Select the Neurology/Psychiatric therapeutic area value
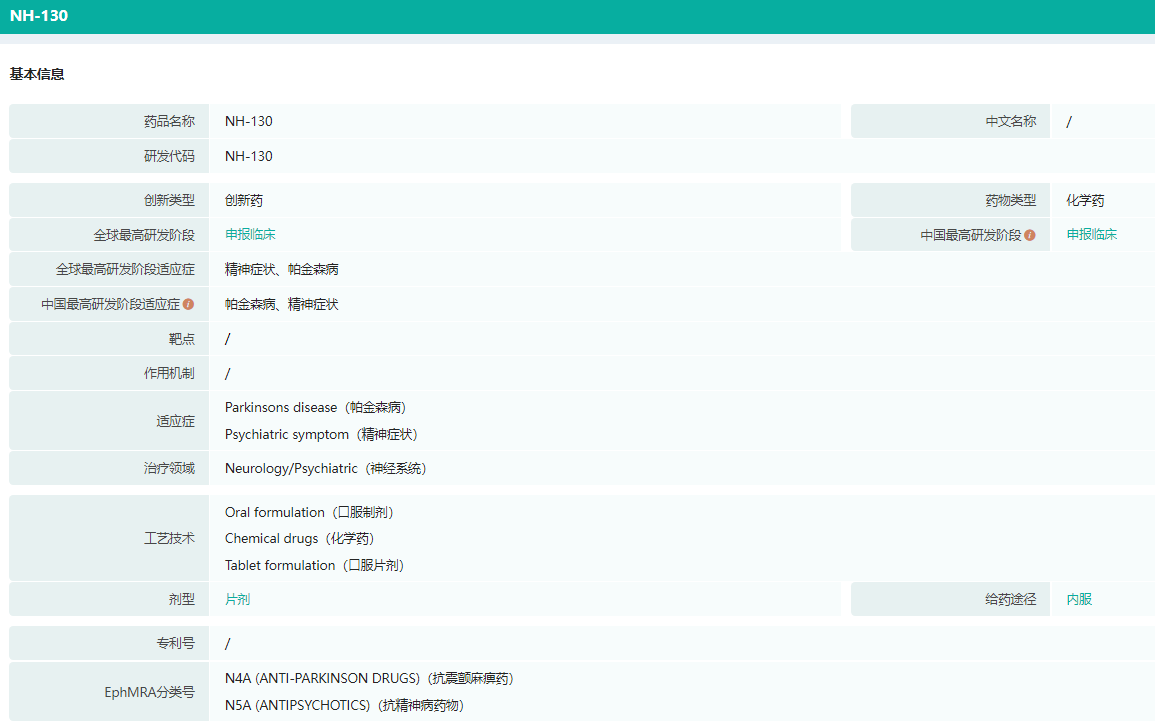1155x728 pixels. 326,468
